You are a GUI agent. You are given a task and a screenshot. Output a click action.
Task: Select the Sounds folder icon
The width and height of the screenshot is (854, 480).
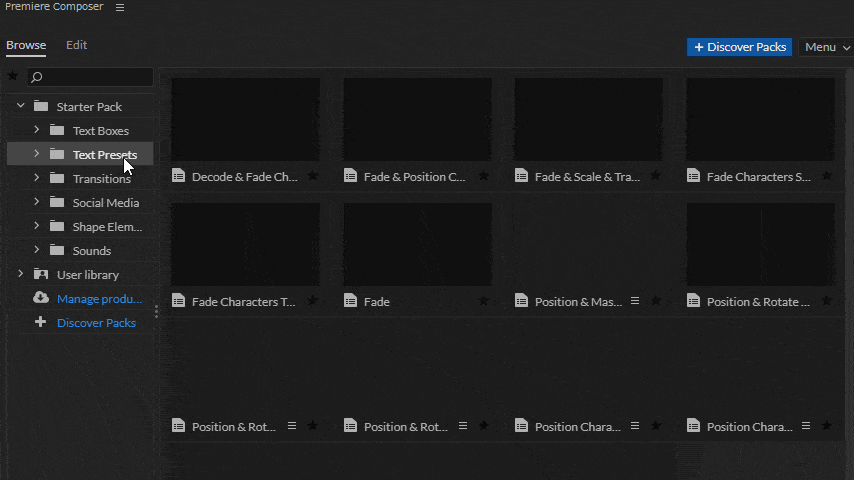tap(57, 250)
